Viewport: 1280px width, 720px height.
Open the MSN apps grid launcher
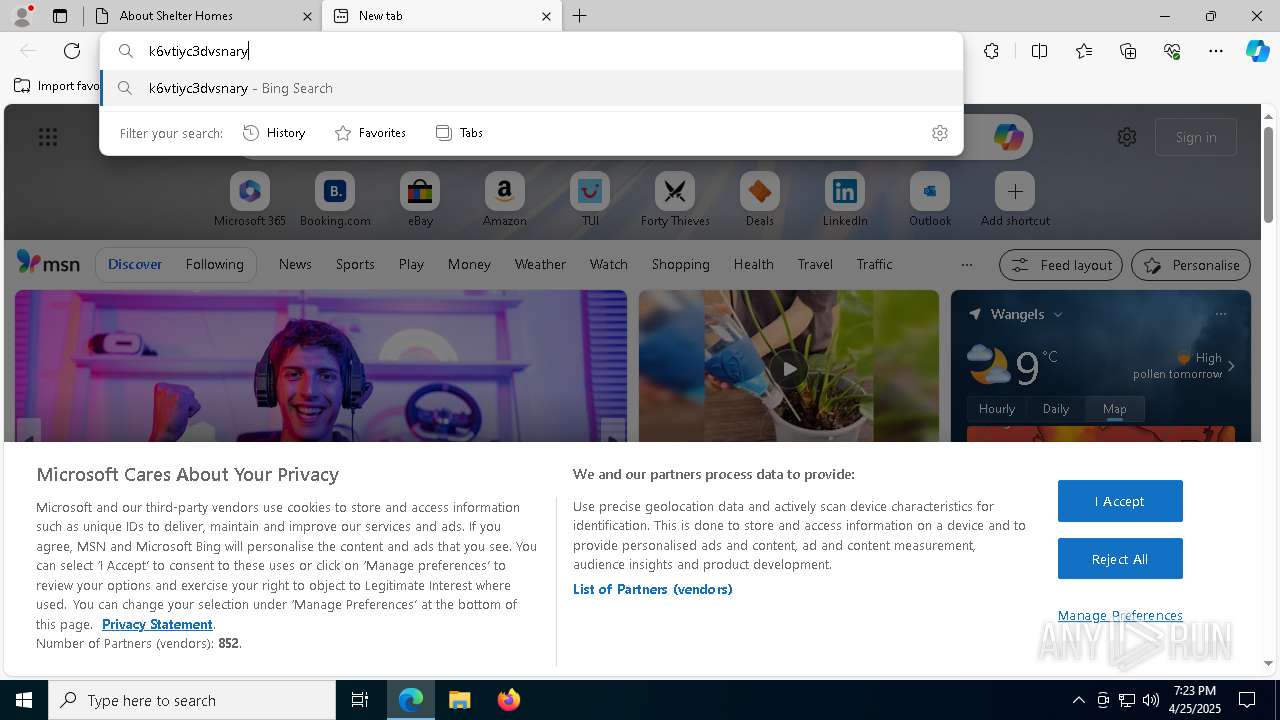tap(48, 137)
